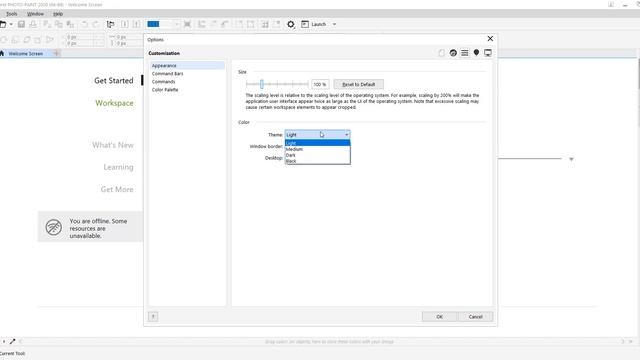640x360 pixels.
Task: Select the Welcome Screen document tab
Action: pos(25,53)
